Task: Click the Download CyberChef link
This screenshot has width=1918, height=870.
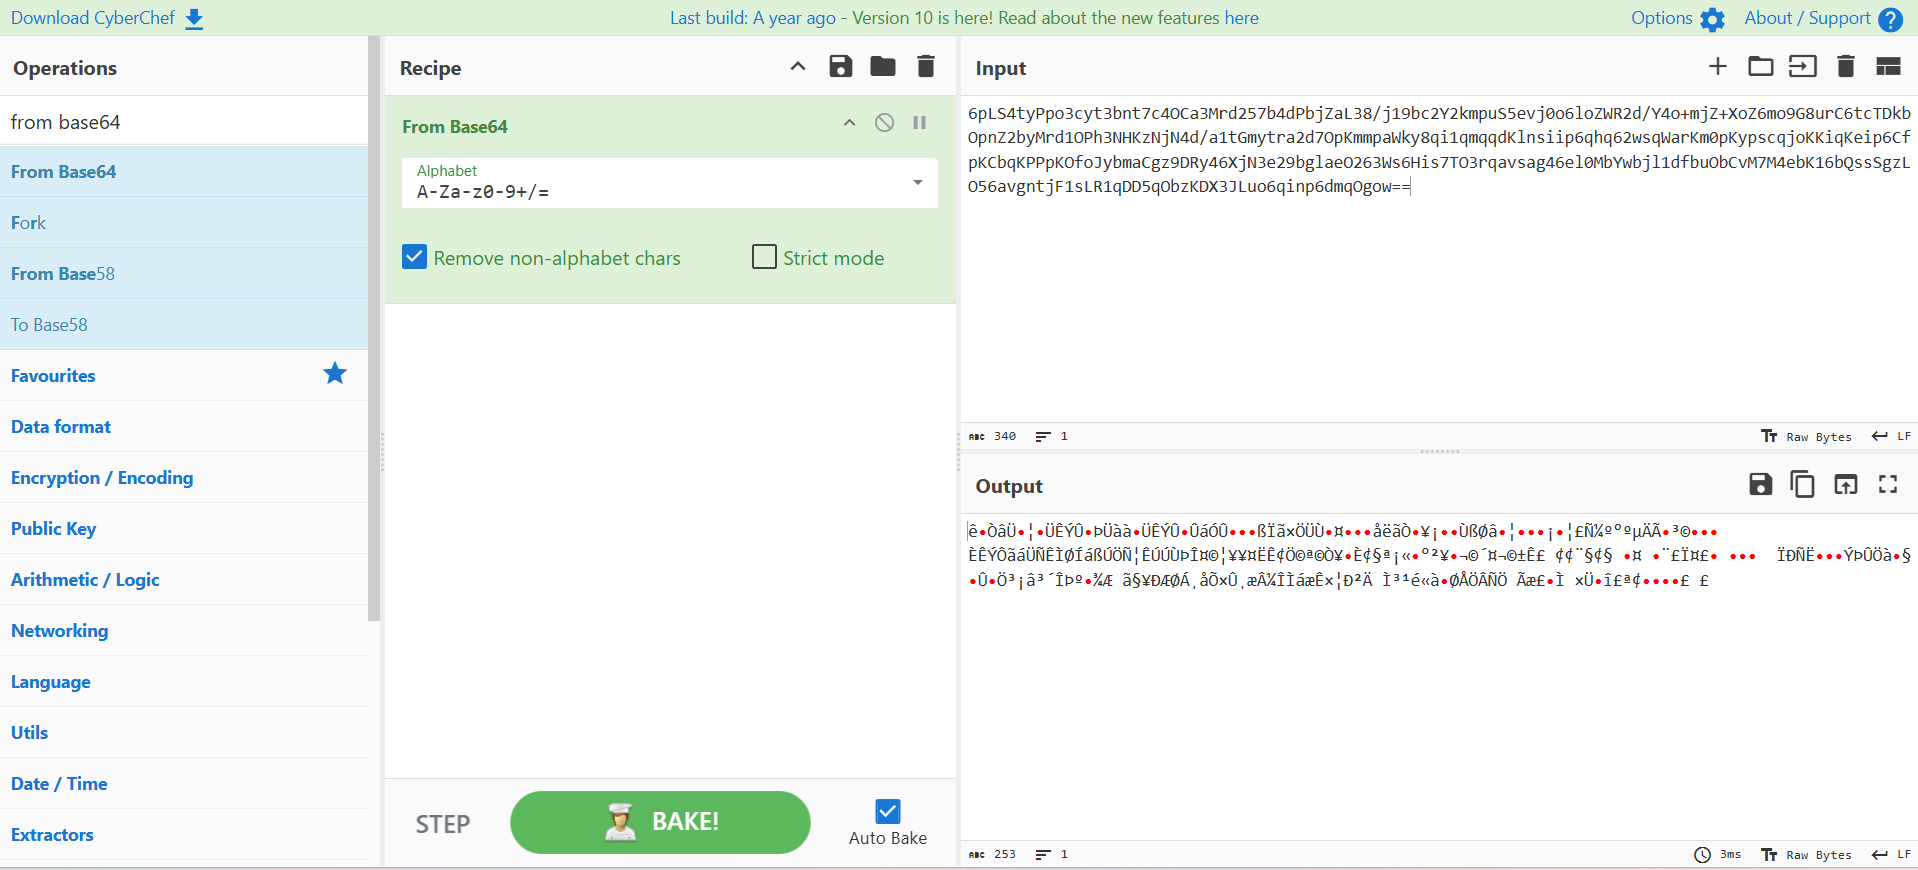Action: pyautogui.click(x=107, y=18)
